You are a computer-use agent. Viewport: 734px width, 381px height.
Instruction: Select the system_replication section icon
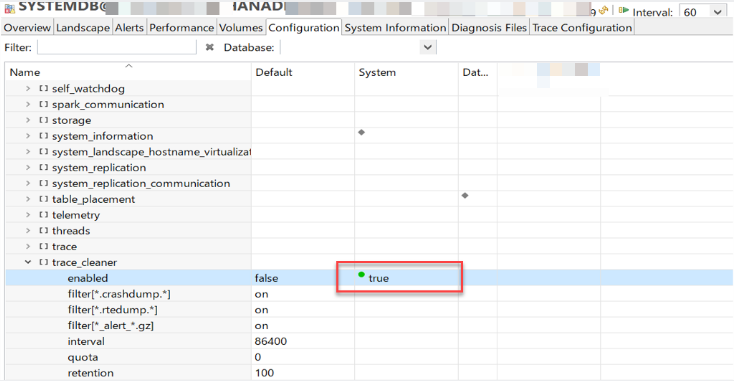pos(44,168)
